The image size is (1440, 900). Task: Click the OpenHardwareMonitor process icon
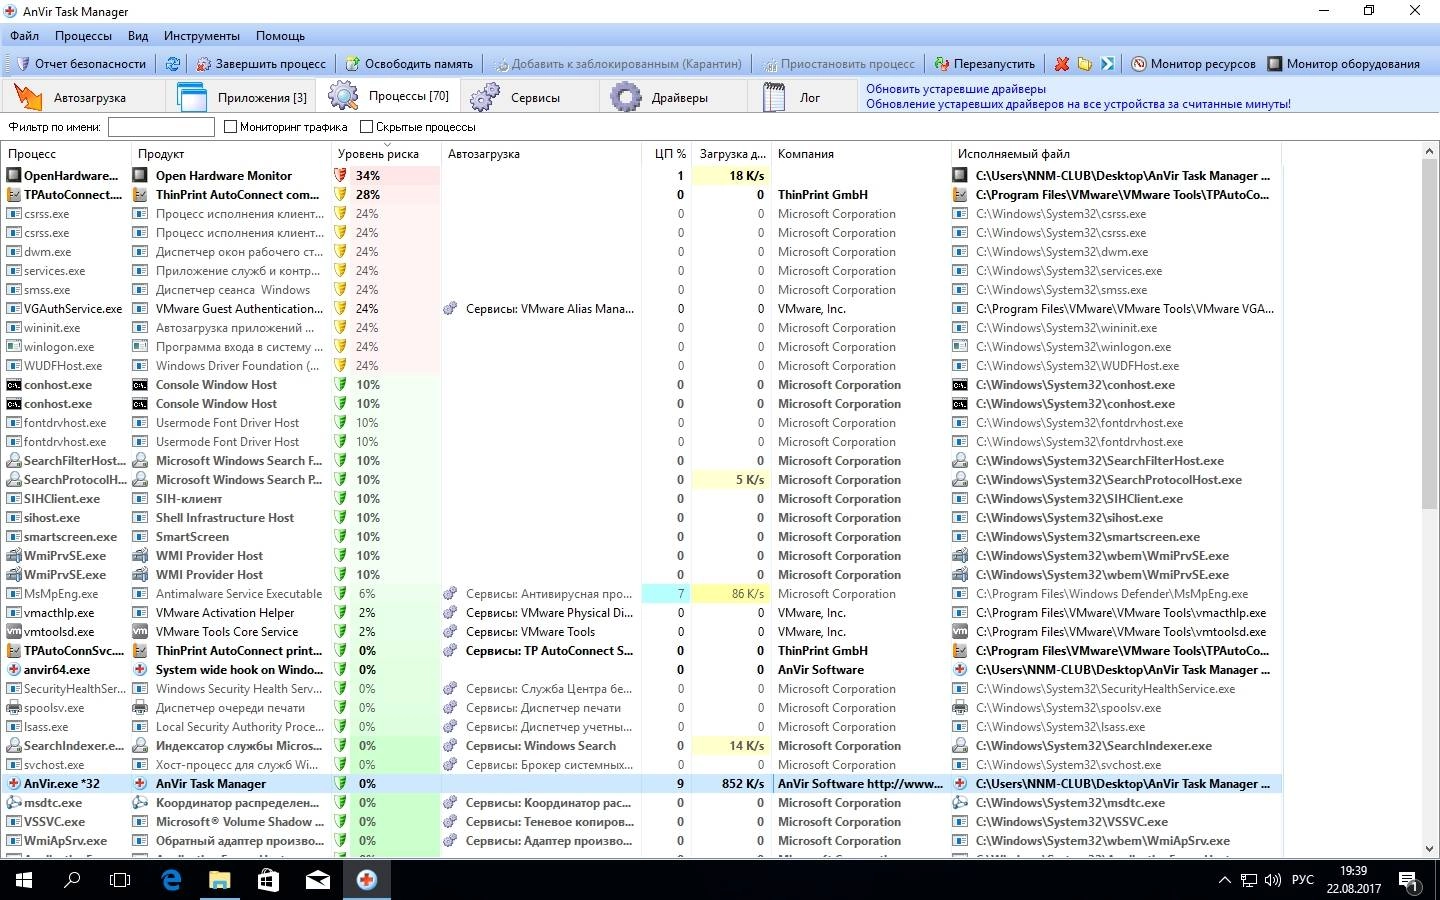pos(14,175)
